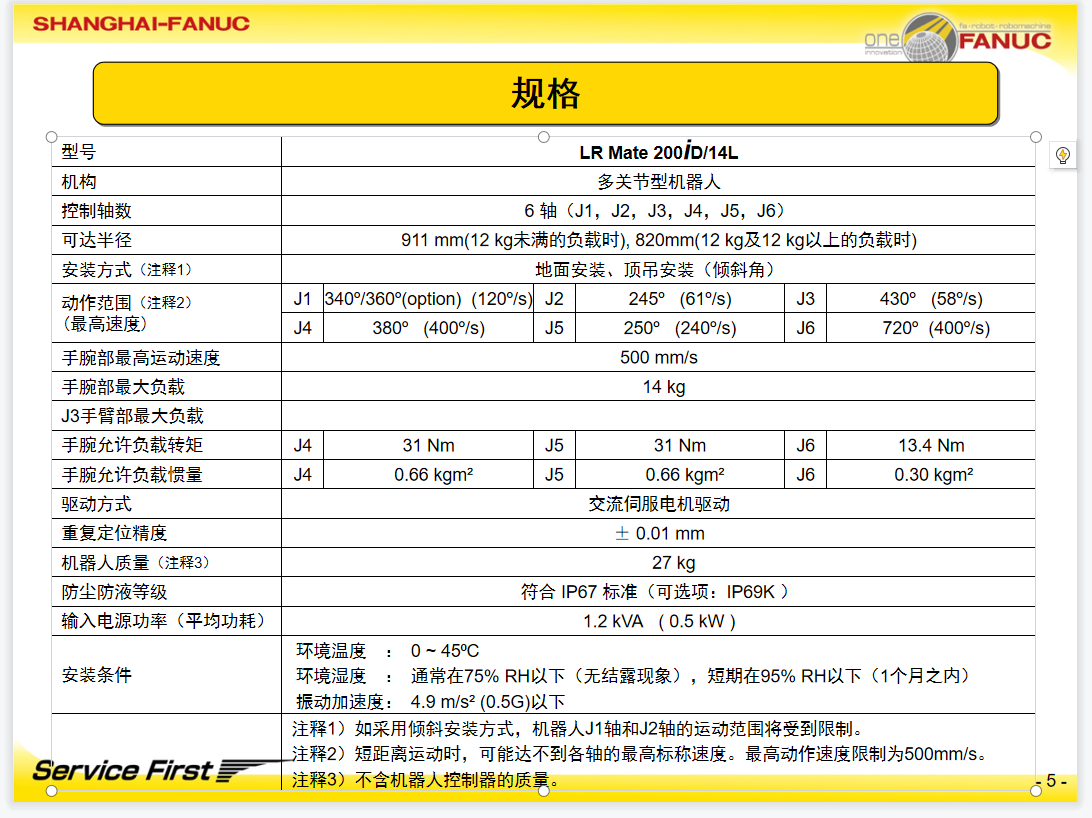Select the 地面安装、顶吊安装 cell

coord(658,269)
